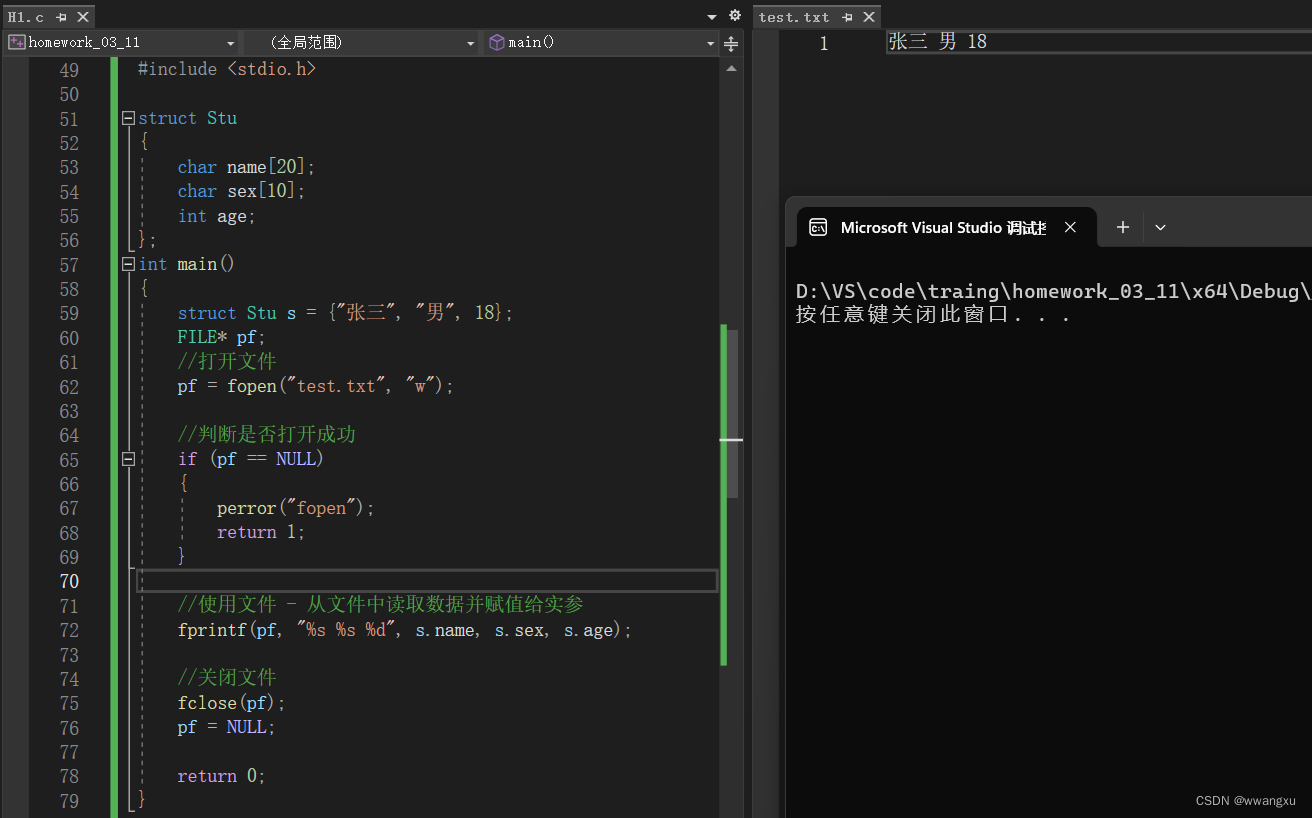Click the FILE* pf; declaration

(222, 337)
